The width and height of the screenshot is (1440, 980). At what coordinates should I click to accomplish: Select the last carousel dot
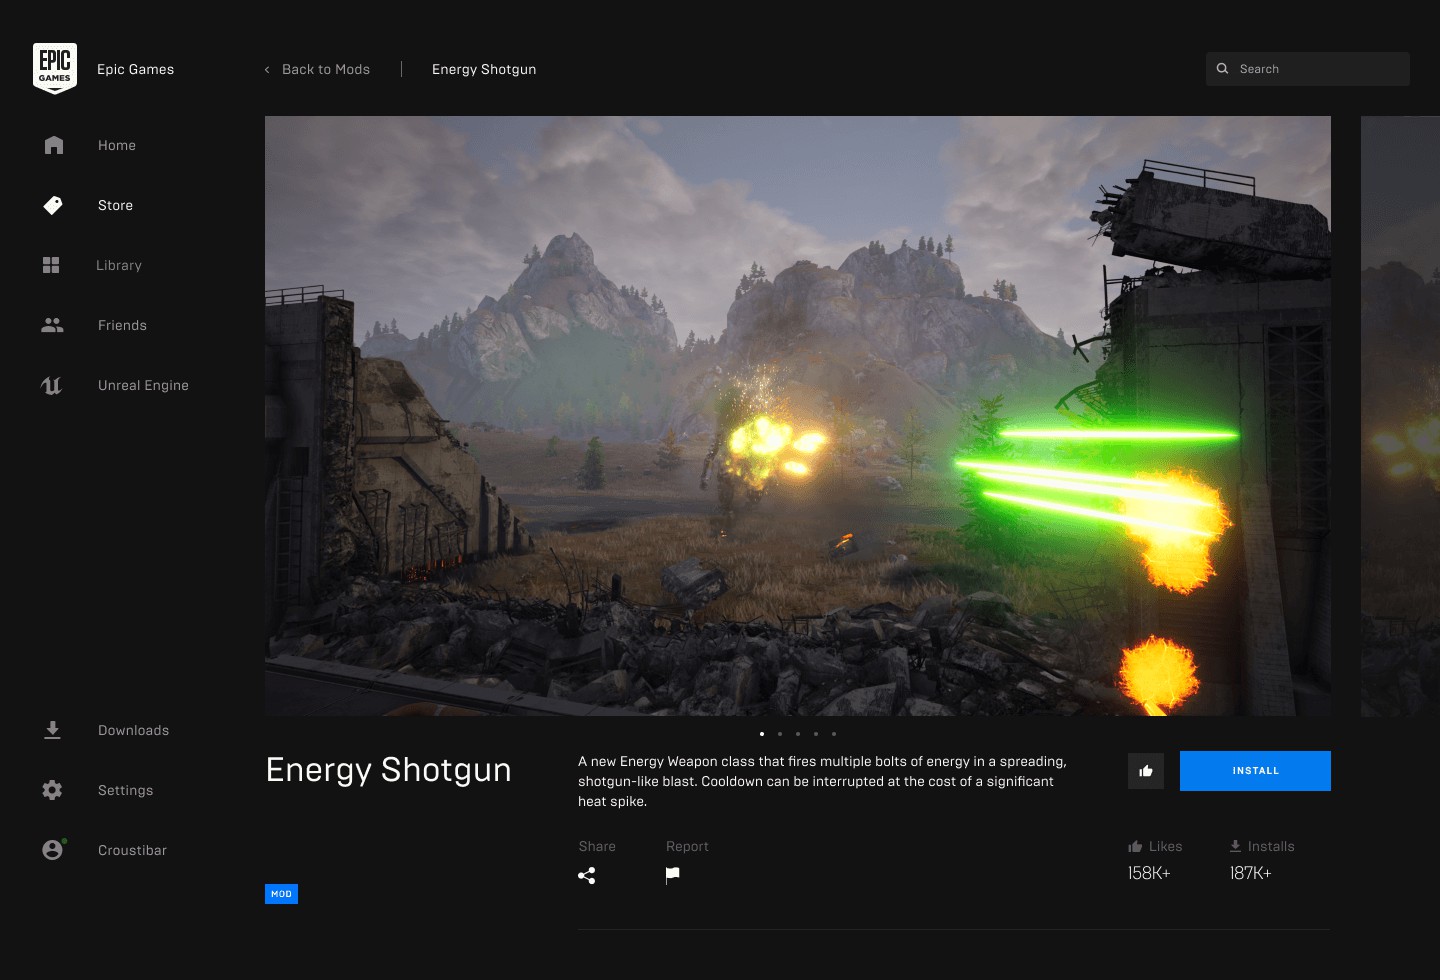(833, 733)
